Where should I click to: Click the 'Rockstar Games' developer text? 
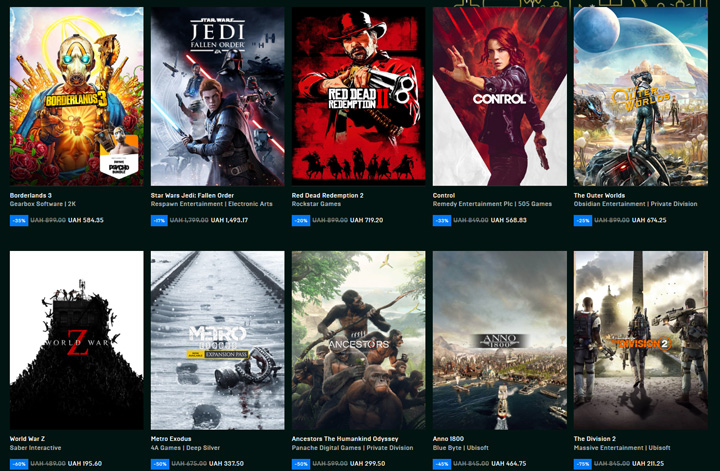point(316,204)
